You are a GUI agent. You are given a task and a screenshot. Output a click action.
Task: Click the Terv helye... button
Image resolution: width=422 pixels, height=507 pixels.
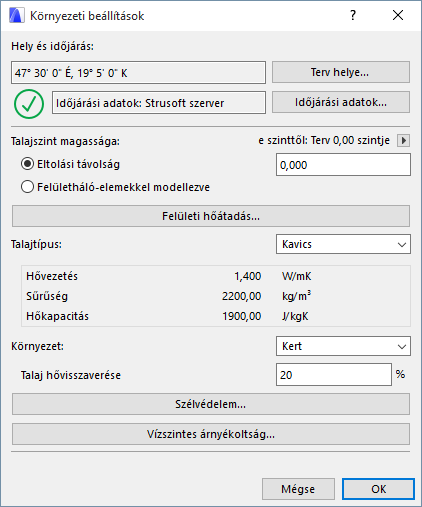click(341, 72)
